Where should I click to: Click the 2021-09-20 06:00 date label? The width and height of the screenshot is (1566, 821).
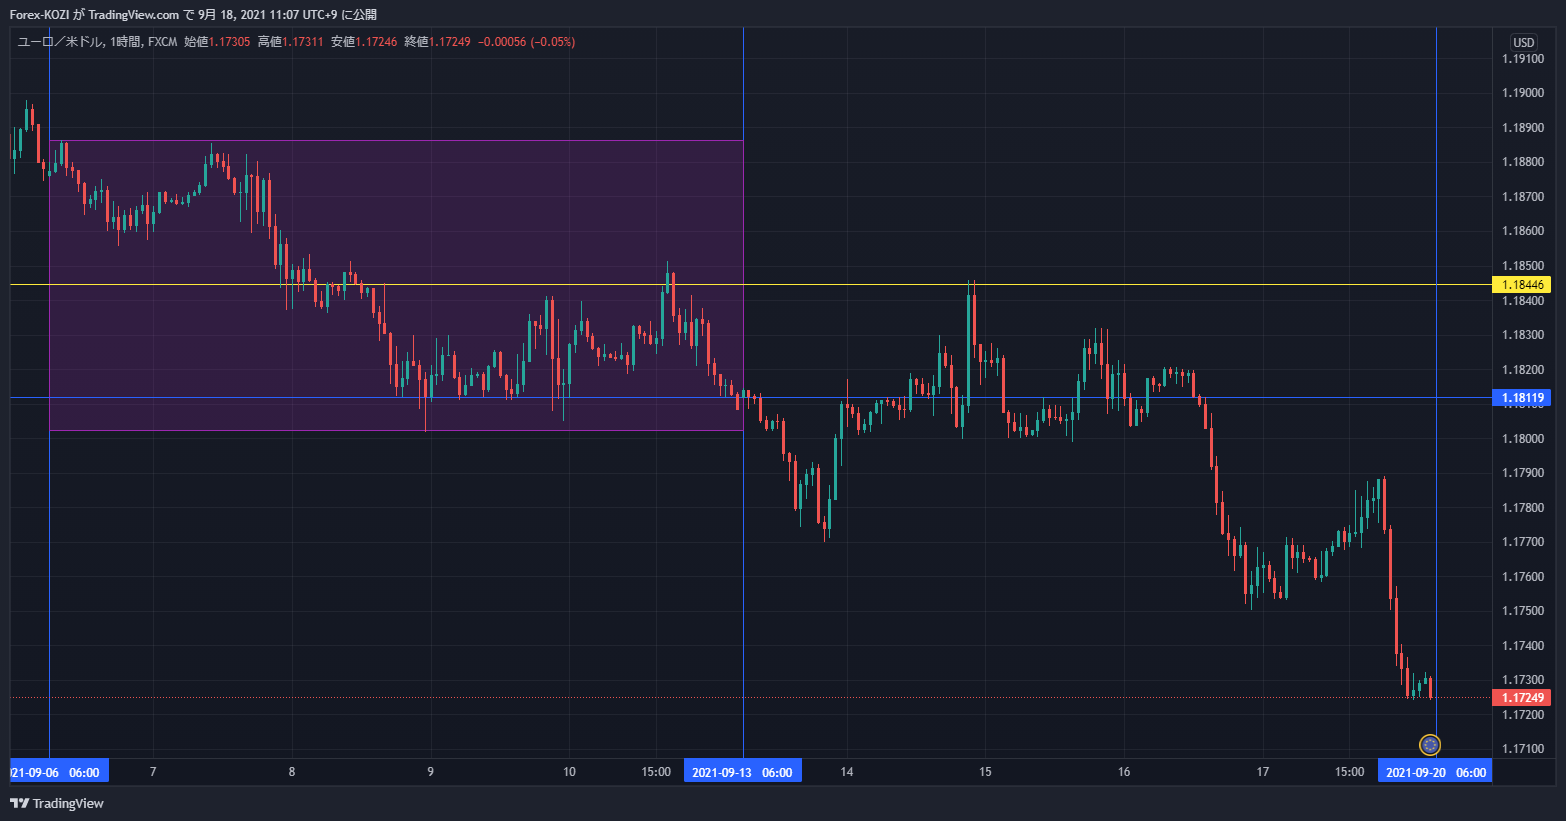(x=1435, y=772)
